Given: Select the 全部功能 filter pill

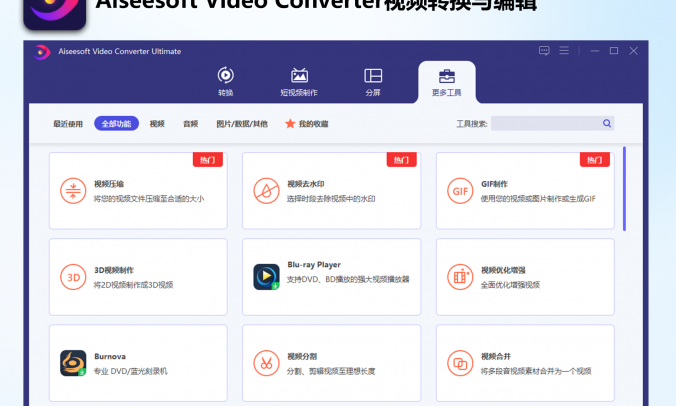Looking at the screenshot, I should tap(116, 124).
